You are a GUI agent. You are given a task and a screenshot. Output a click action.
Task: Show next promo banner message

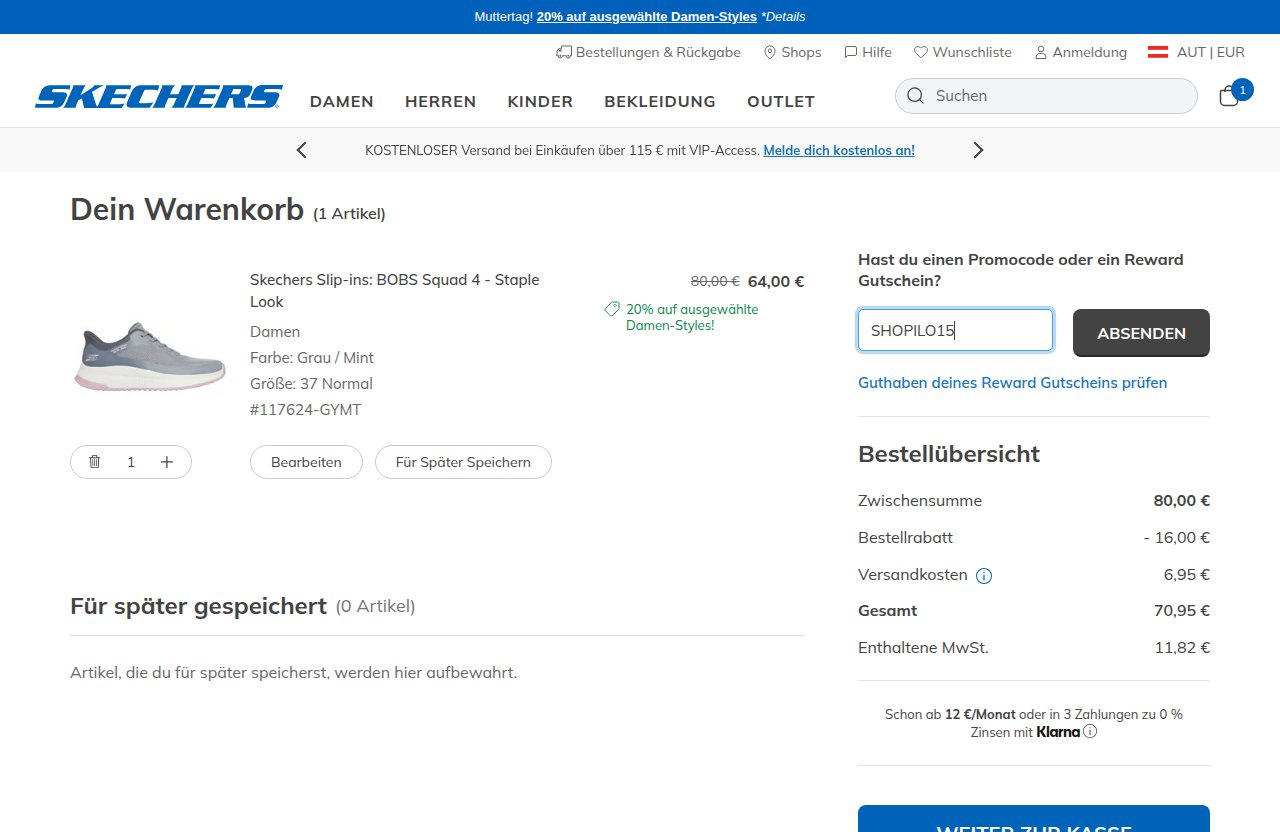(978, 150)
